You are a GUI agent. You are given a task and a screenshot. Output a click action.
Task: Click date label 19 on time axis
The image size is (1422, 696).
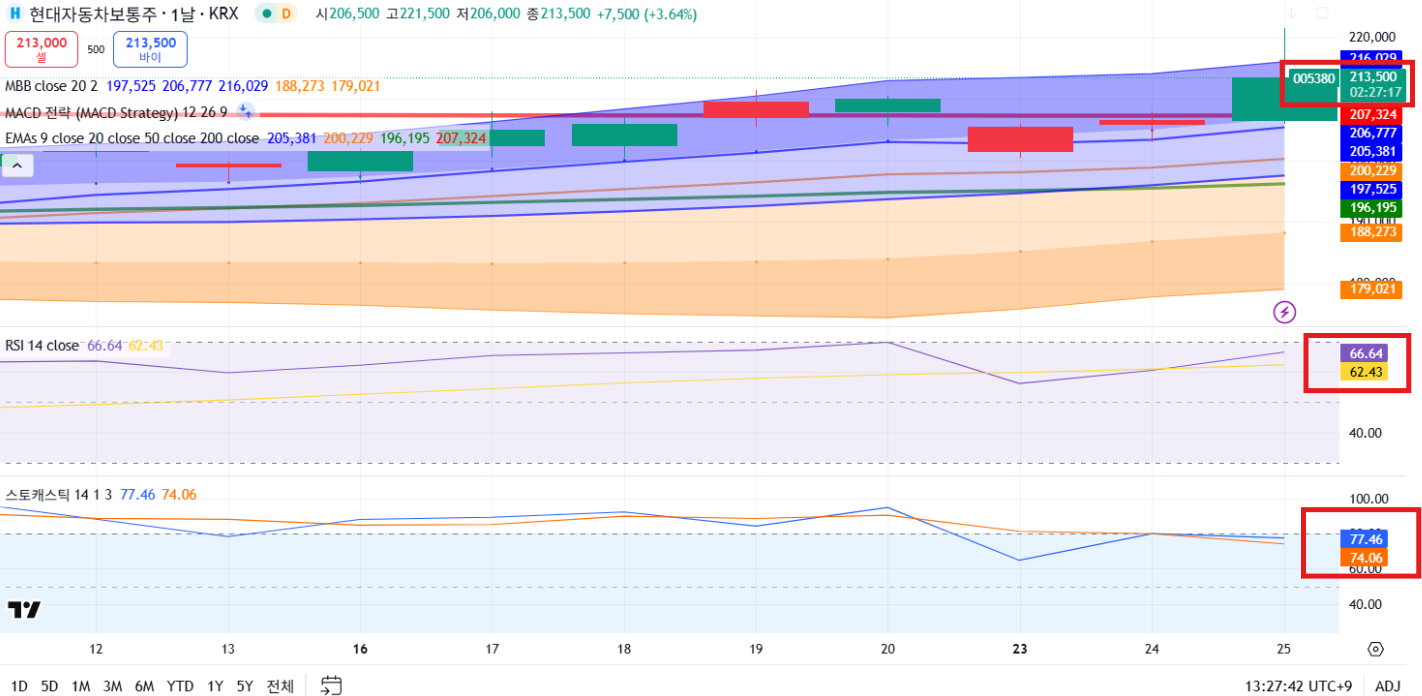[756, 649]
